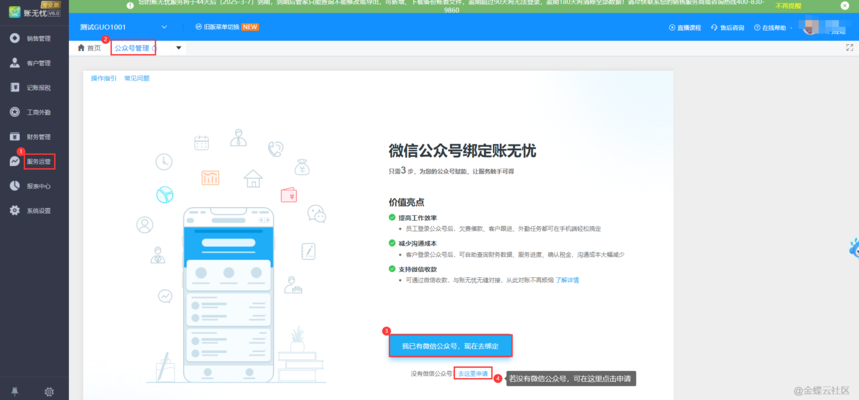Screen dimensions: 859x400
Task: Click the 账无忧 logo
Action: [35, 10]
